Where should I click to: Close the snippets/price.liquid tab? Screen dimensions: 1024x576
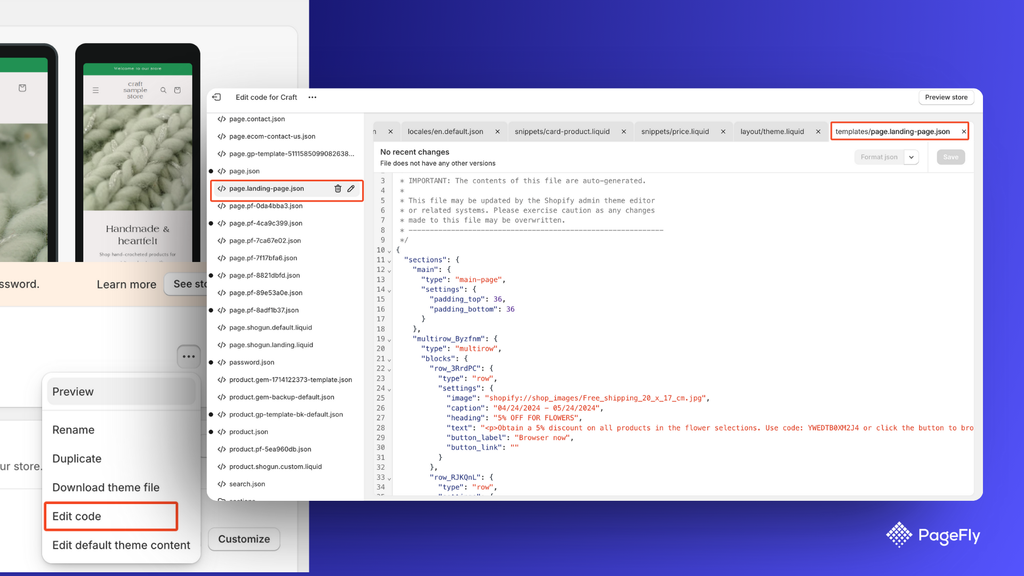(722, 131)
